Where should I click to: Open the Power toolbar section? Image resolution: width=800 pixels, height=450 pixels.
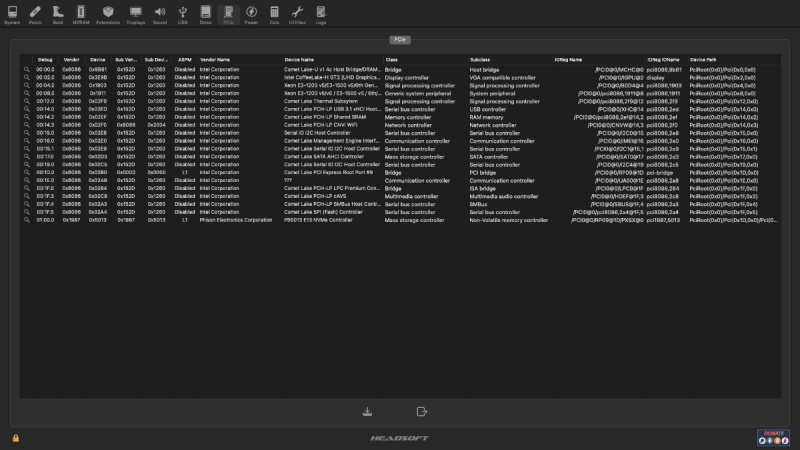pos(251,15)
